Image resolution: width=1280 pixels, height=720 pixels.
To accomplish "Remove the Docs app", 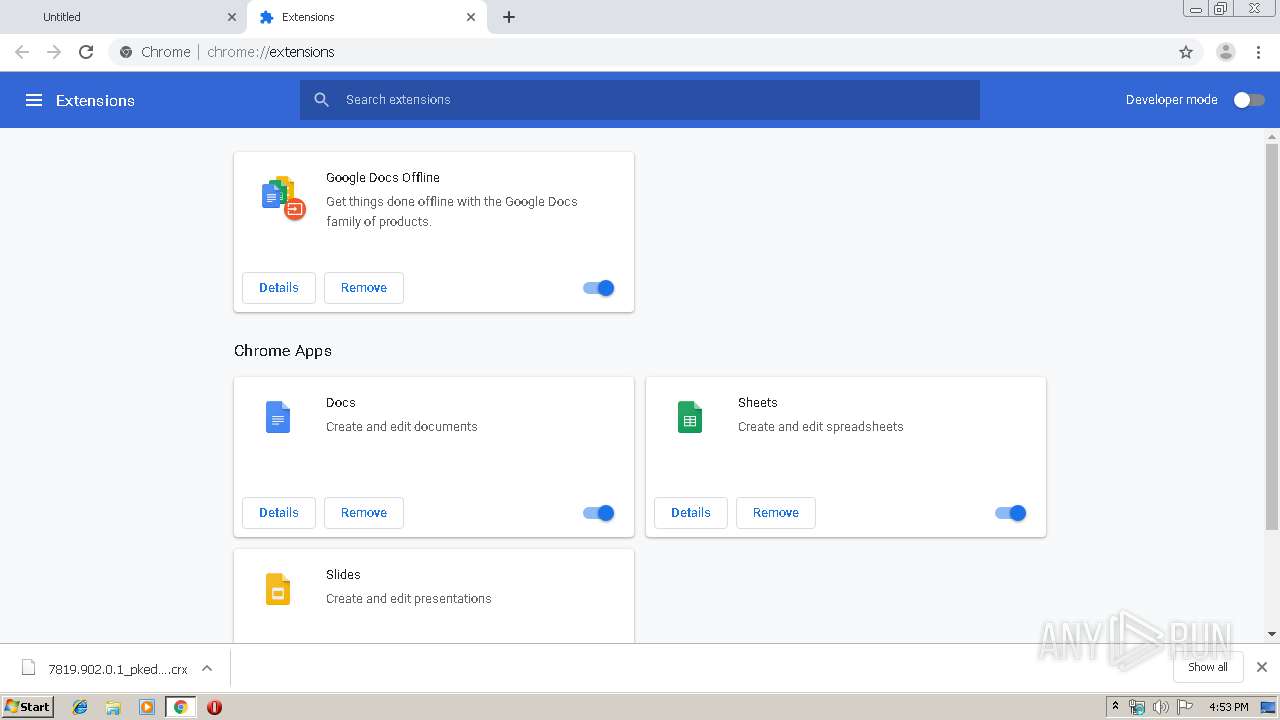I will point(364,513).
